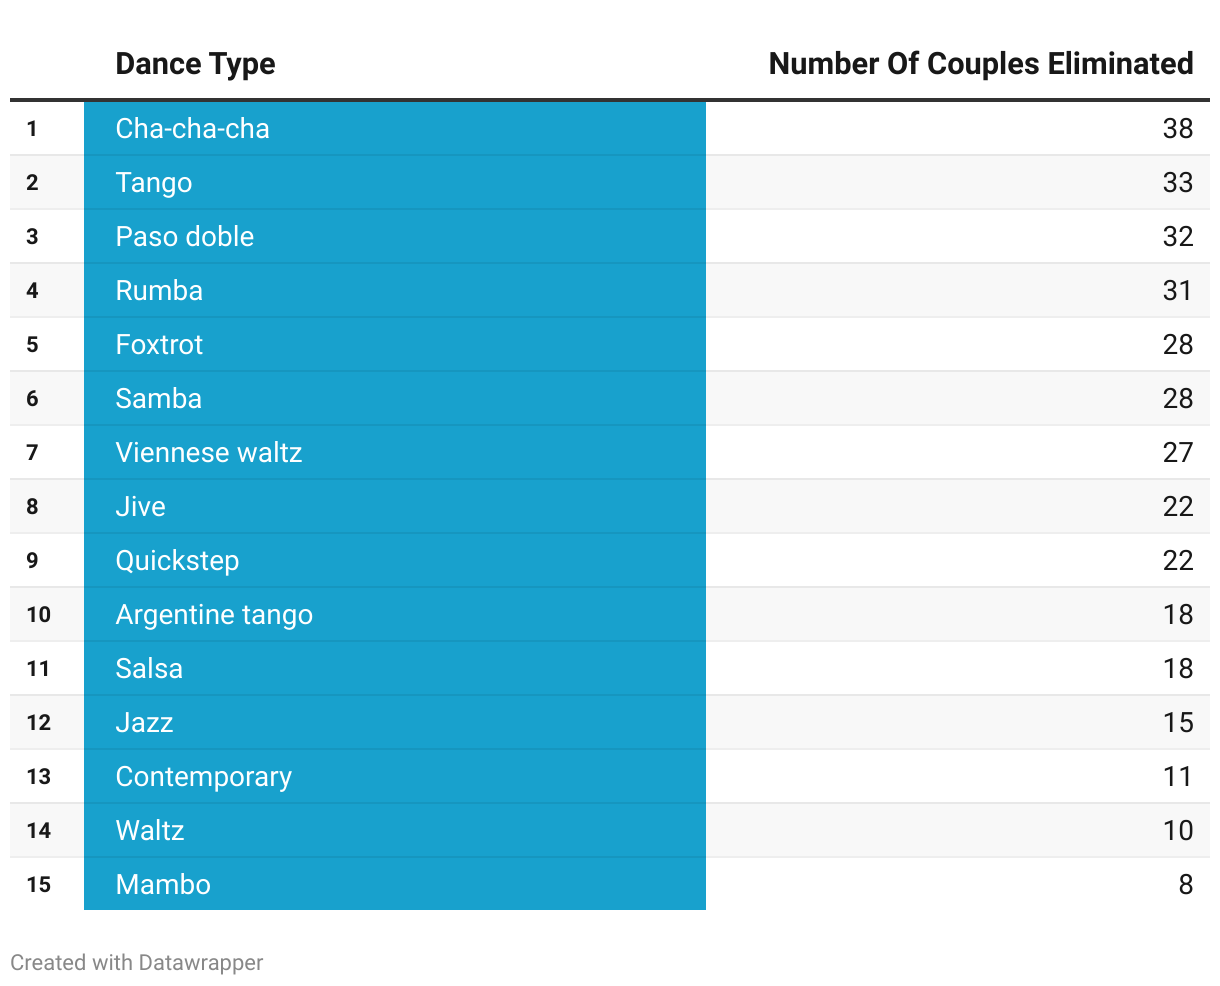The height and width of the screenshot is (986, 1220).
Task: Select the Cha-cha-cha row cell
Action: pyautogui.click(x=192, y=129)
